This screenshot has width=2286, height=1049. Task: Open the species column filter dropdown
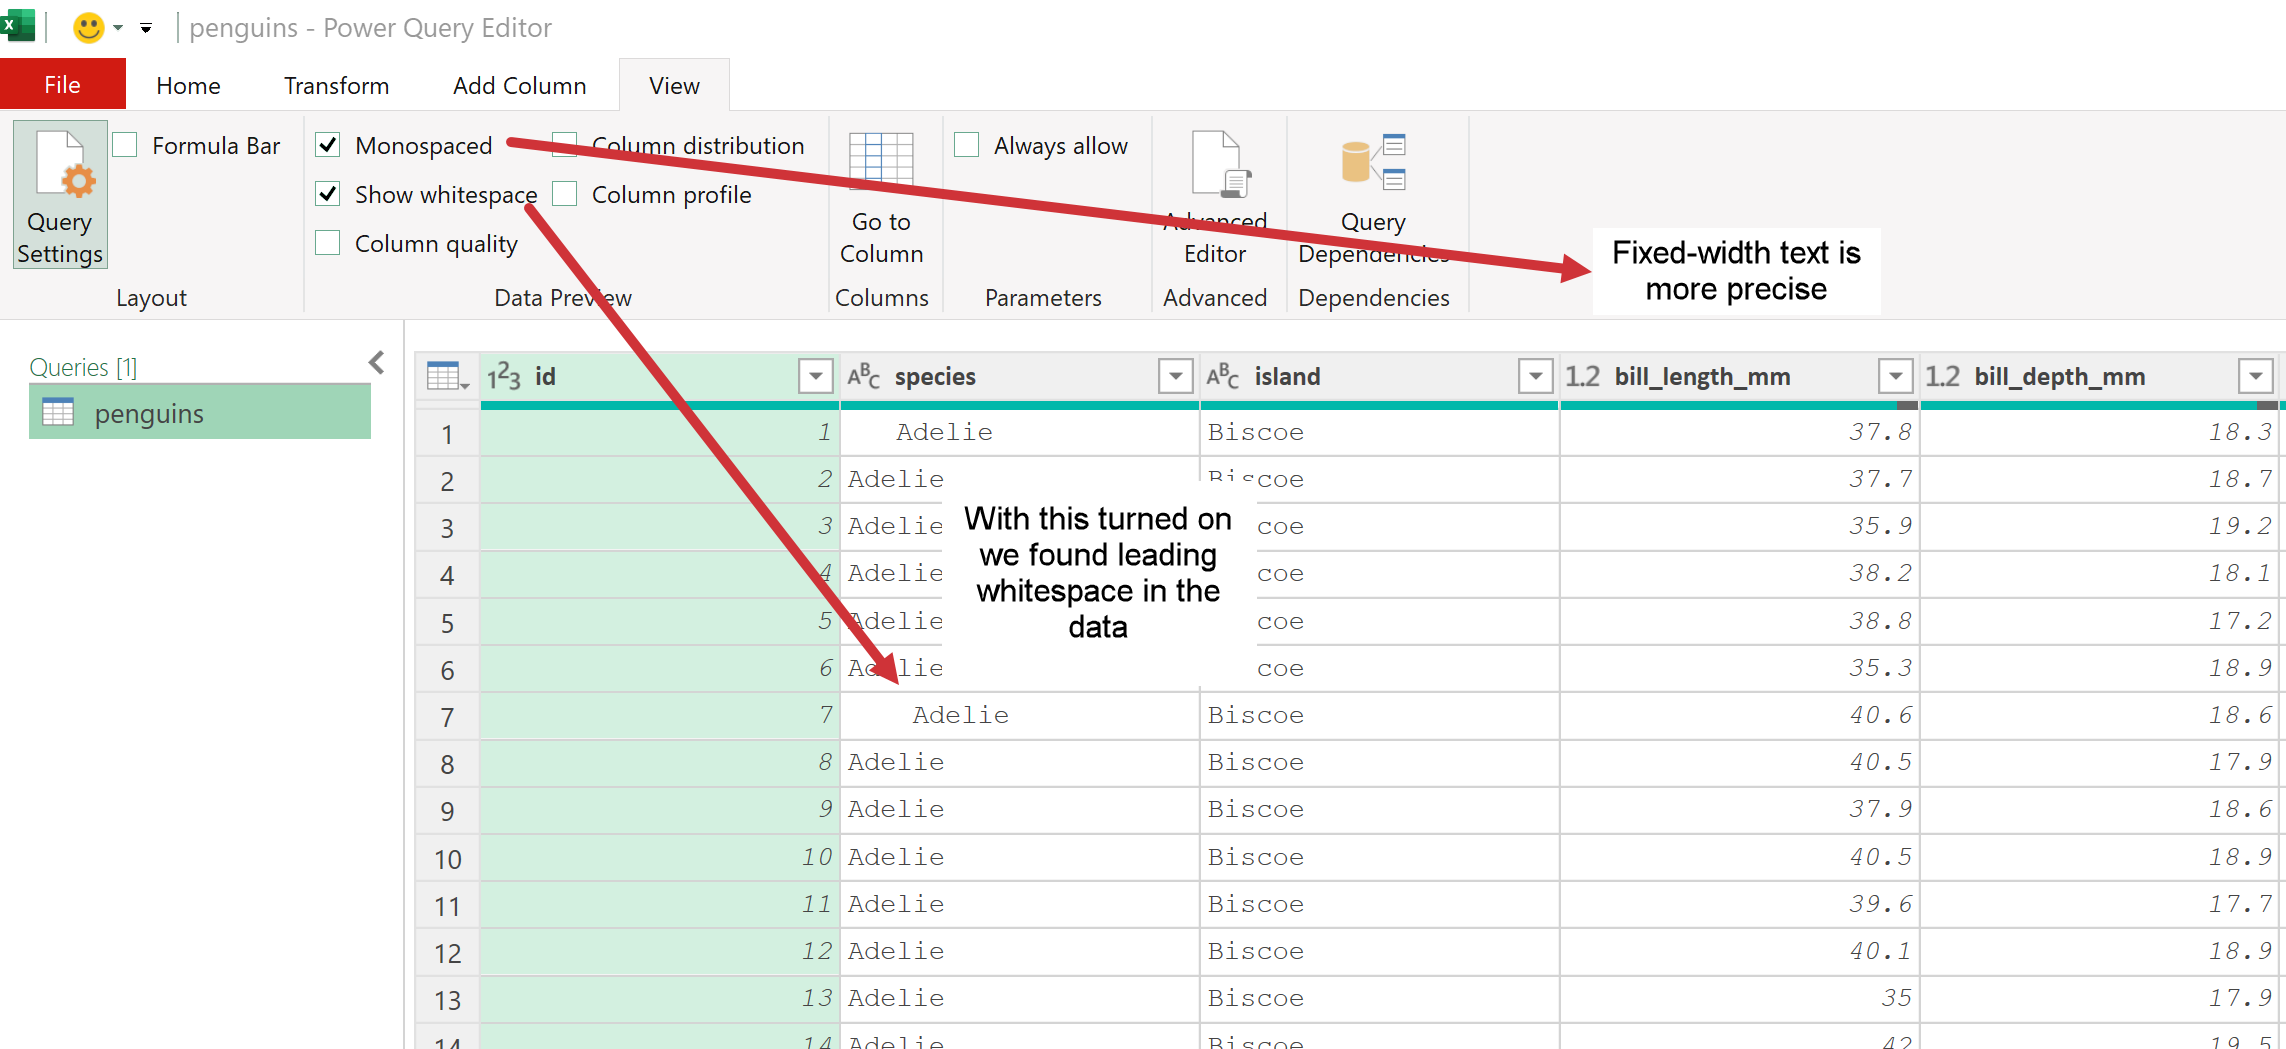click(1175, 377)
